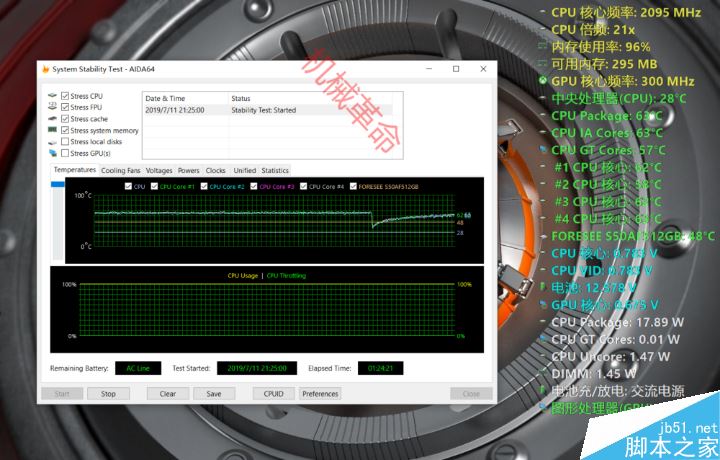Click the Status column header
Viewport: 720px width, 460px height.
pyautogui.click(x=310, y=98)
